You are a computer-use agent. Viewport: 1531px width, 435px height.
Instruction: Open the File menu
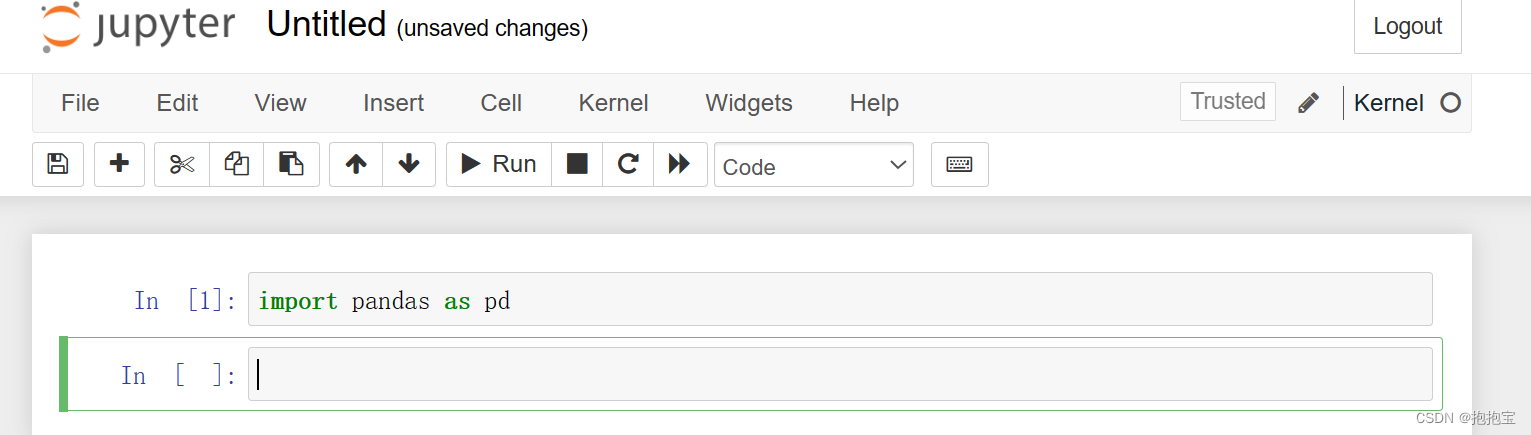[80, 103]
